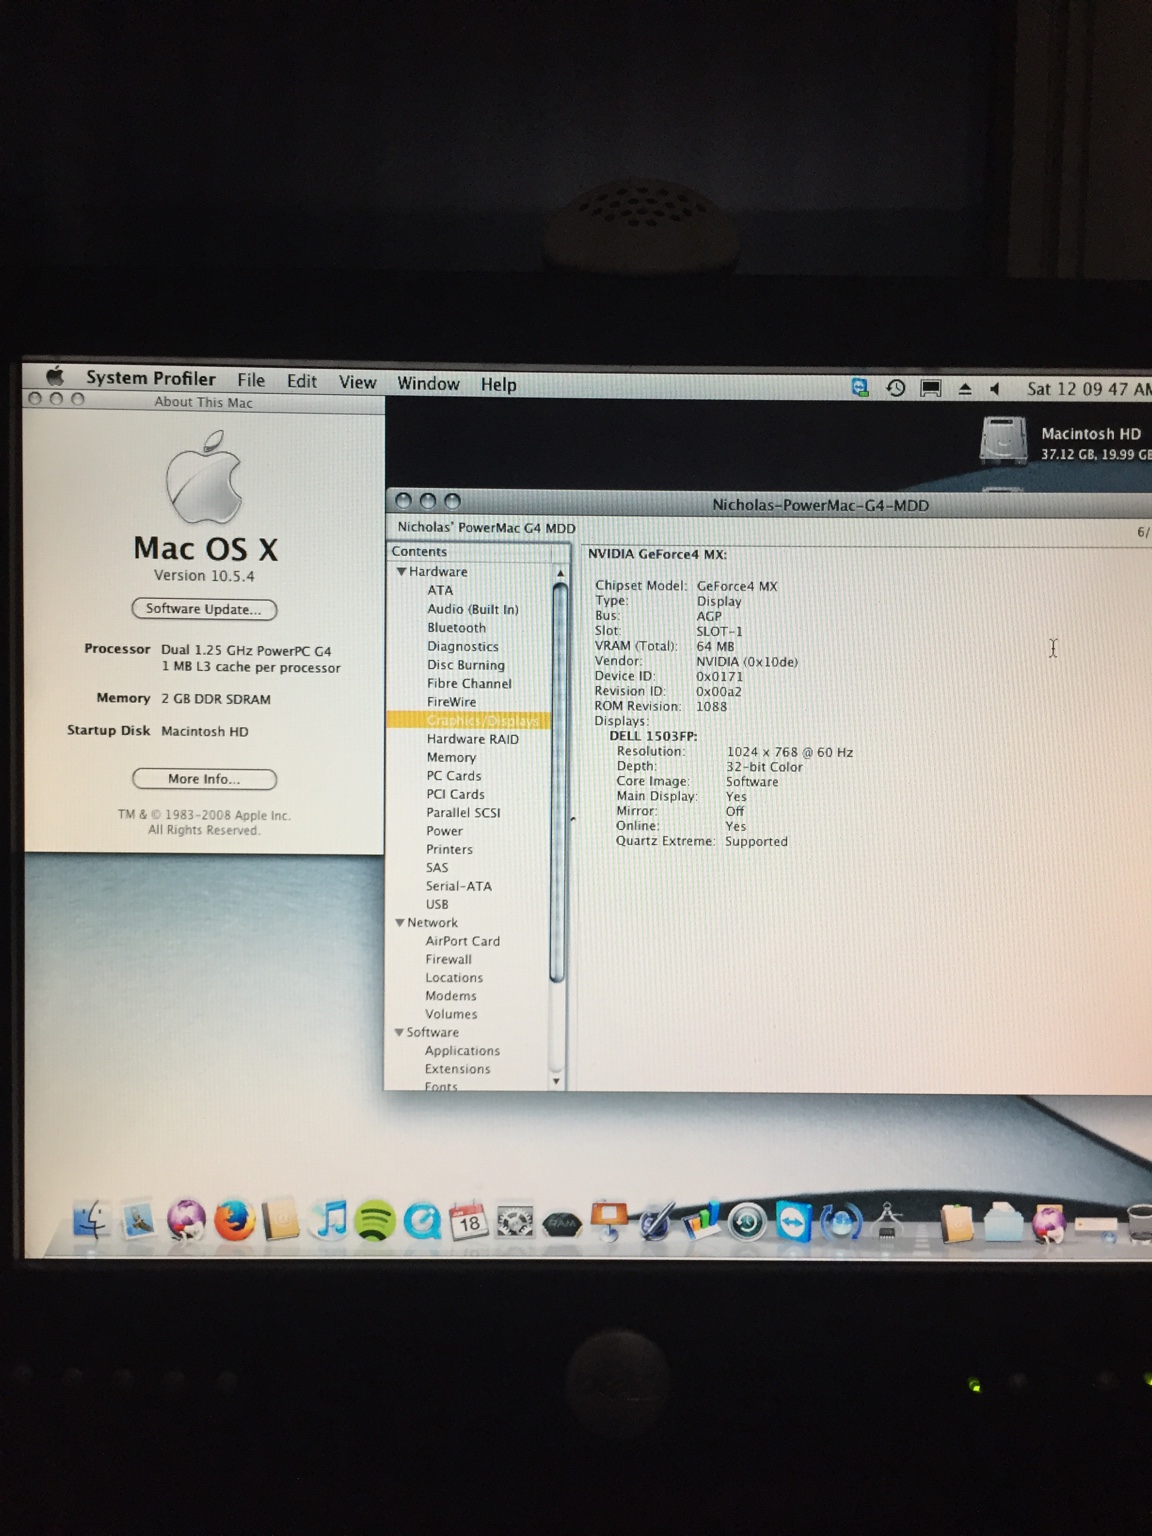
Task: Select ATA in the Hardware list
Action: click(x=440, y=590)
